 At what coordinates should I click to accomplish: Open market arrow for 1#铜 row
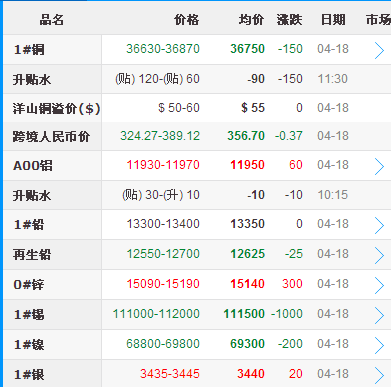379,51
